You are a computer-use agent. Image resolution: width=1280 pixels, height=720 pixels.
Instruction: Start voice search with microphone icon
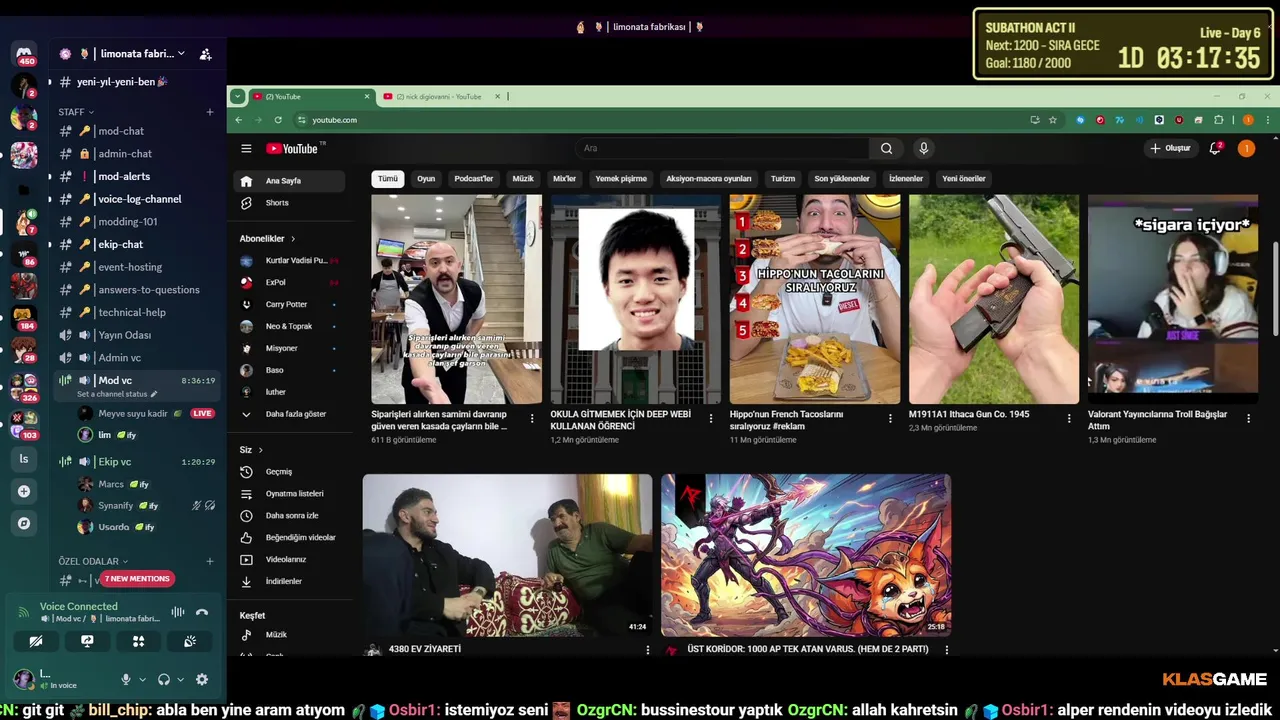(923, 148)
